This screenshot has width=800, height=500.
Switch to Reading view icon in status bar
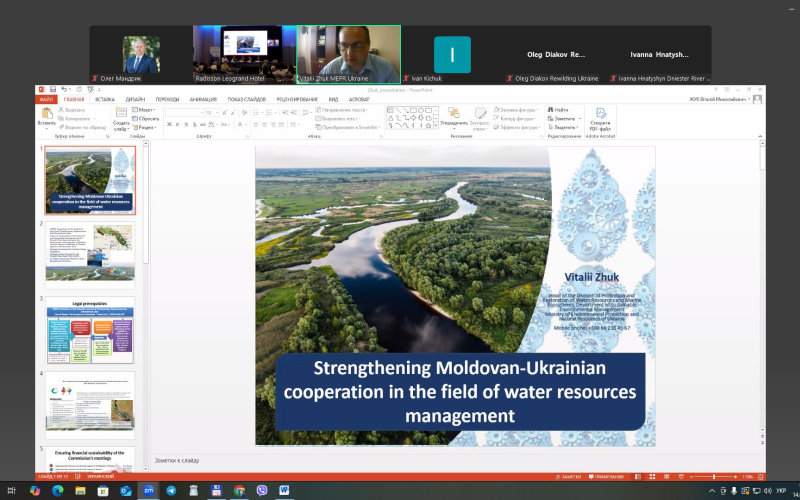tap(666, 477)
